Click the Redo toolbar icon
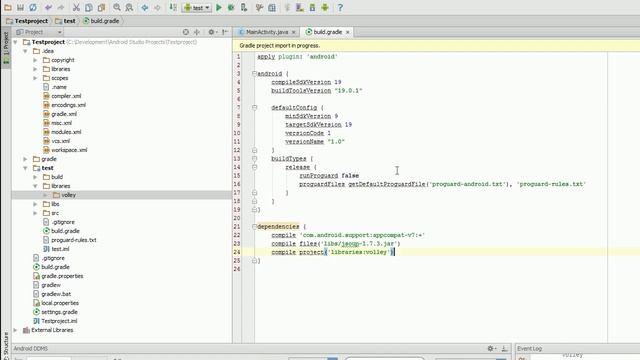The height and width of the screenshot is (360, 640). coord(61,7)
